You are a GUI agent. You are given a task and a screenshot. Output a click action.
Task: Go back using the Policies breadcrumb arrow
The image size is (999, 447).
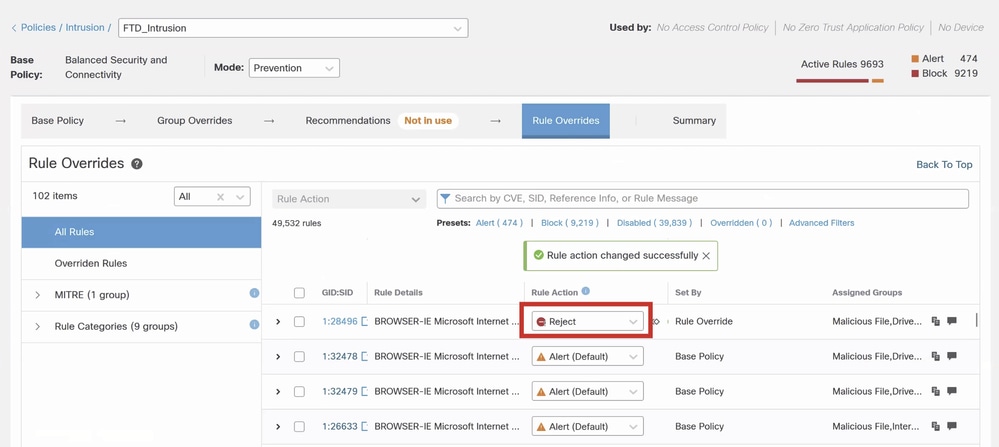pos(14,28)
